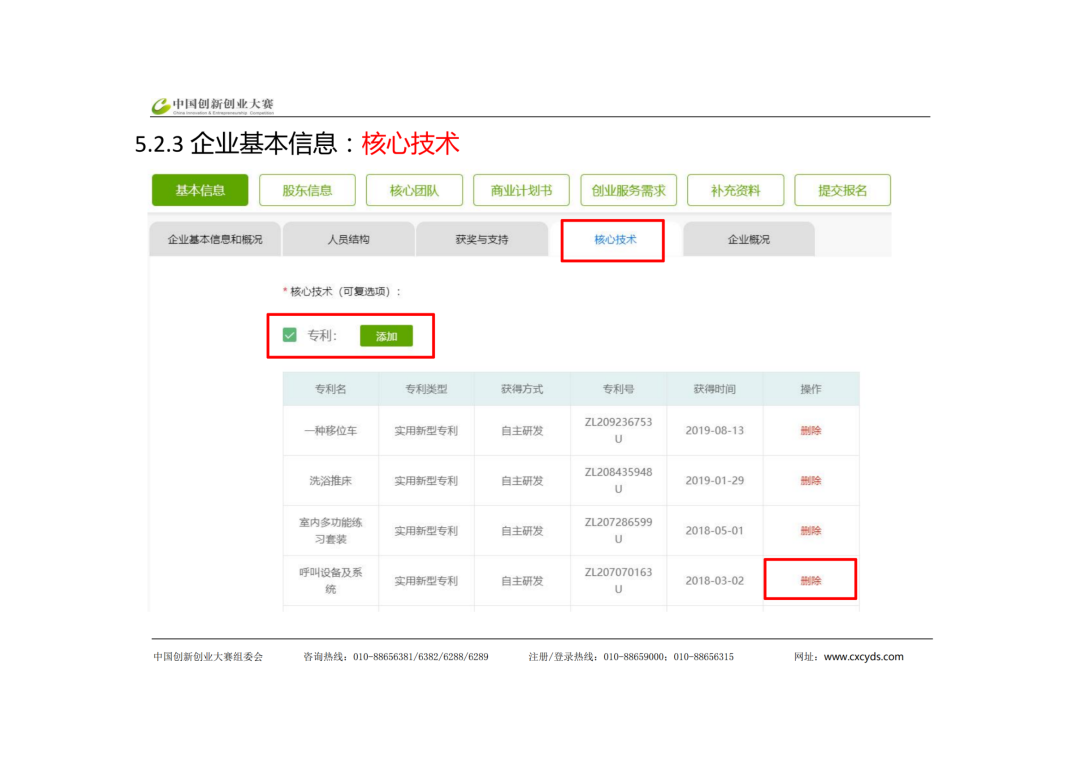Click the China Innovation competition logo
The image size is (1080, 764).
click(x=211, y=105)
